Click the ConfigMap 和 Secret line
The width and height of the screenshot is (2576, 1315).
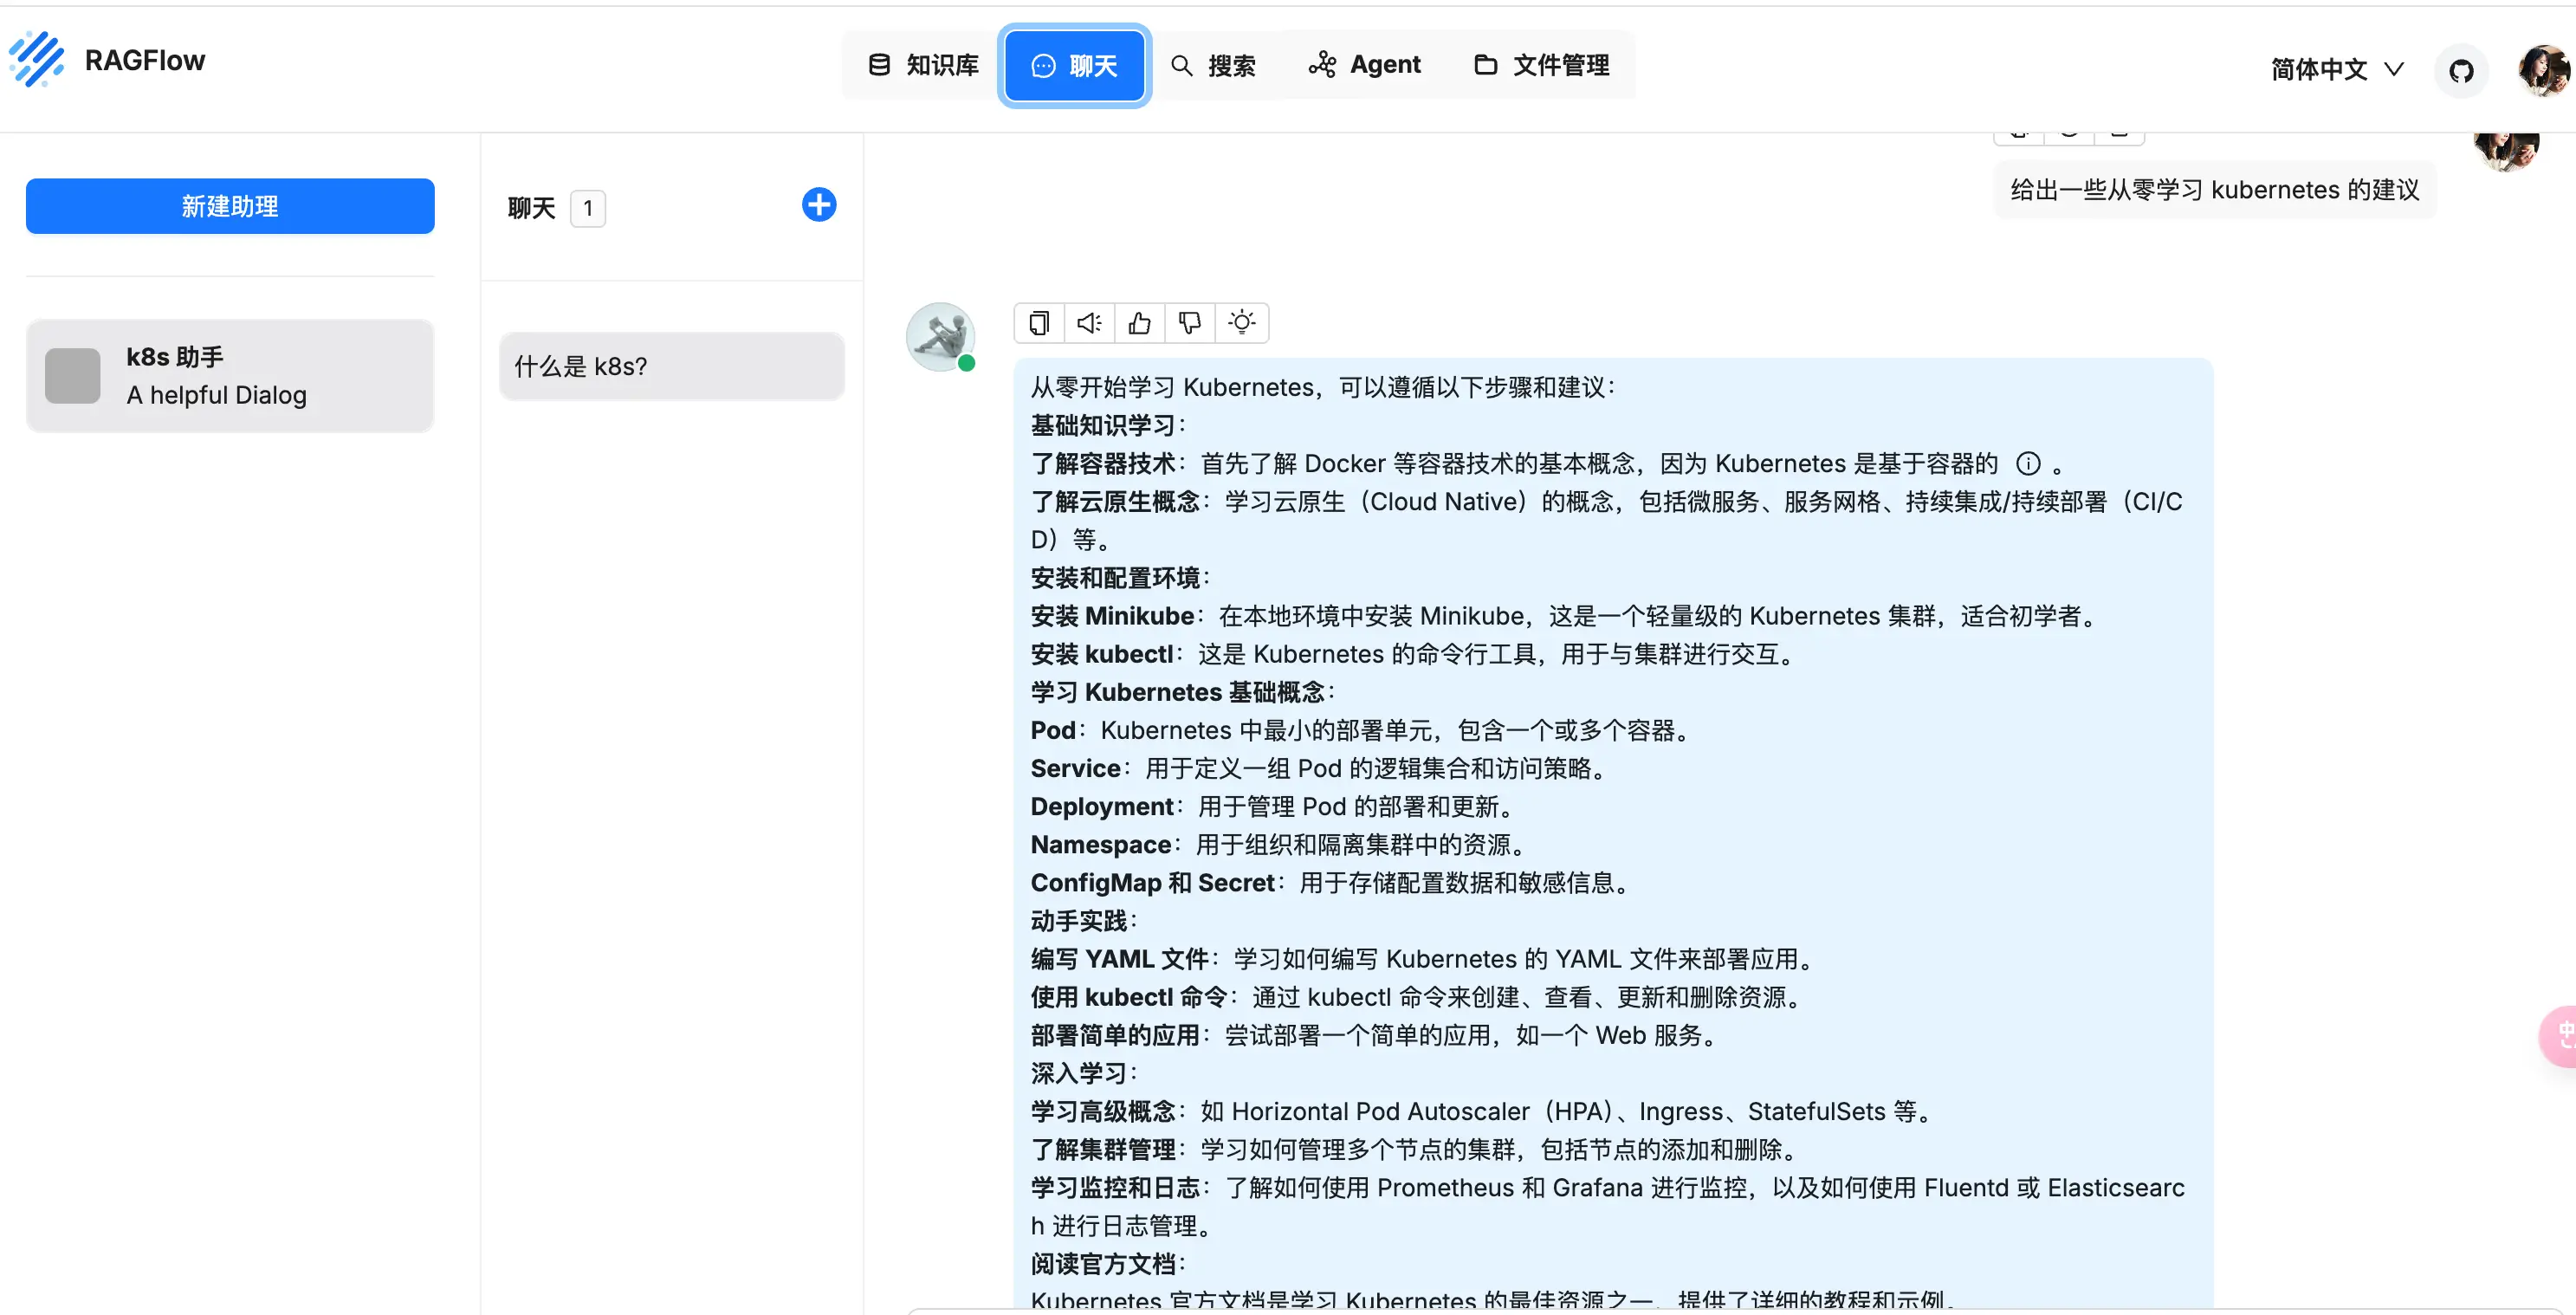click(x=1332, y=883)
